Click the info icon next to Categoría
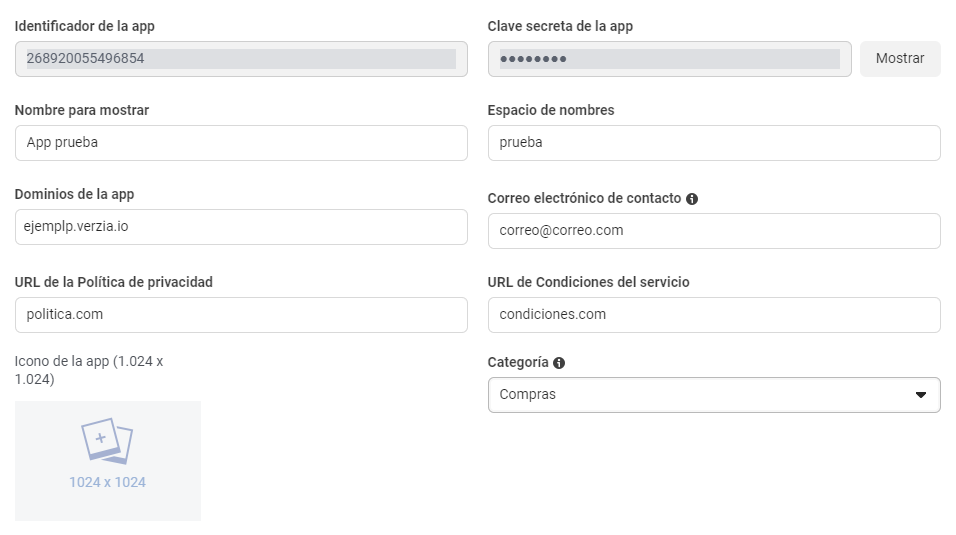This screenshot has width=956, height=535. click(559, 363)
